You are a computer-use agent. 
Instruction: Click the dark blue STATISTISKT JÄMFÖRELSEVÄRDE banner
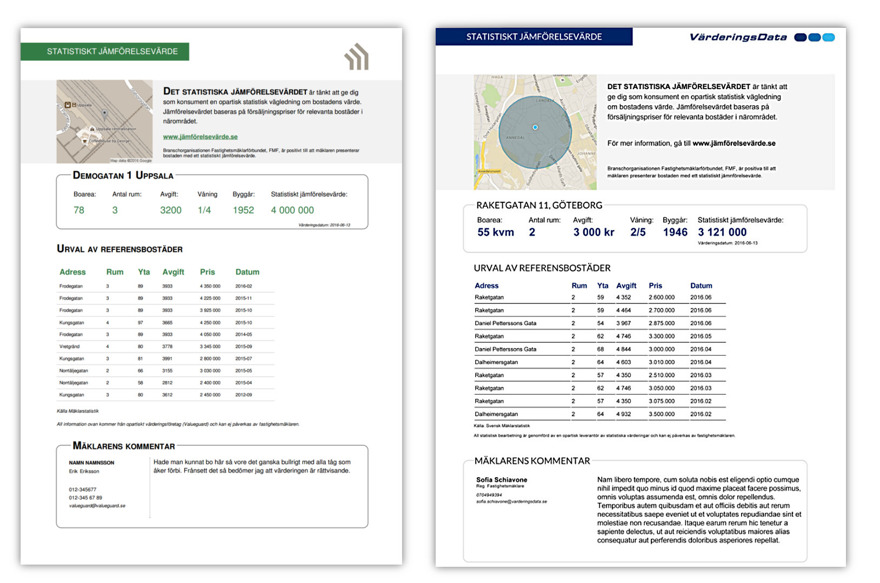[x=534, y=36]
